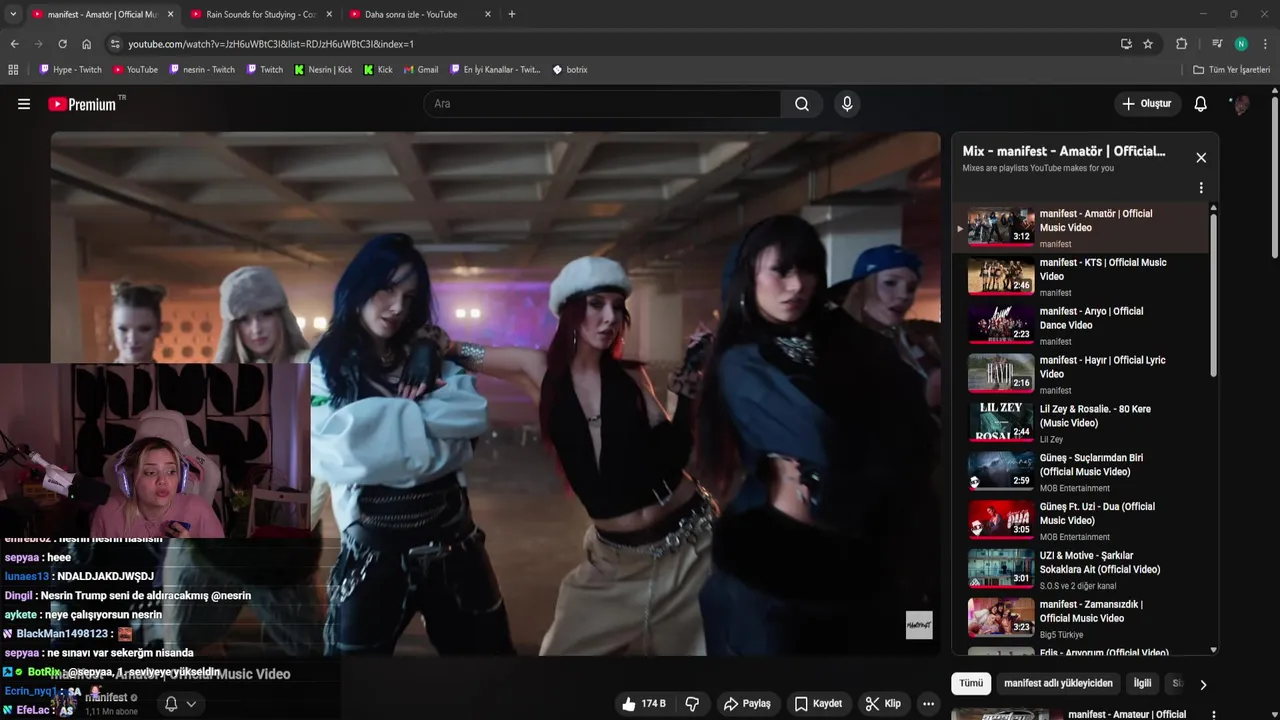The width and height of the screenshot is (1280, 720).
Task: Expand subscription notification options chevron
Action: [x=191, y=704]
